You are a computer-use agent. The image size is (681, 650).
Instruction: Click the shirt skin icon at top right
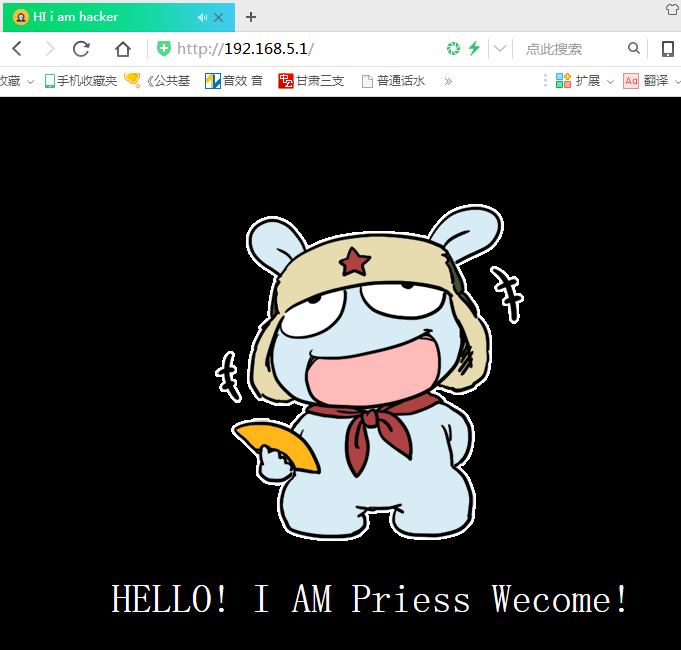coord(673,9)
